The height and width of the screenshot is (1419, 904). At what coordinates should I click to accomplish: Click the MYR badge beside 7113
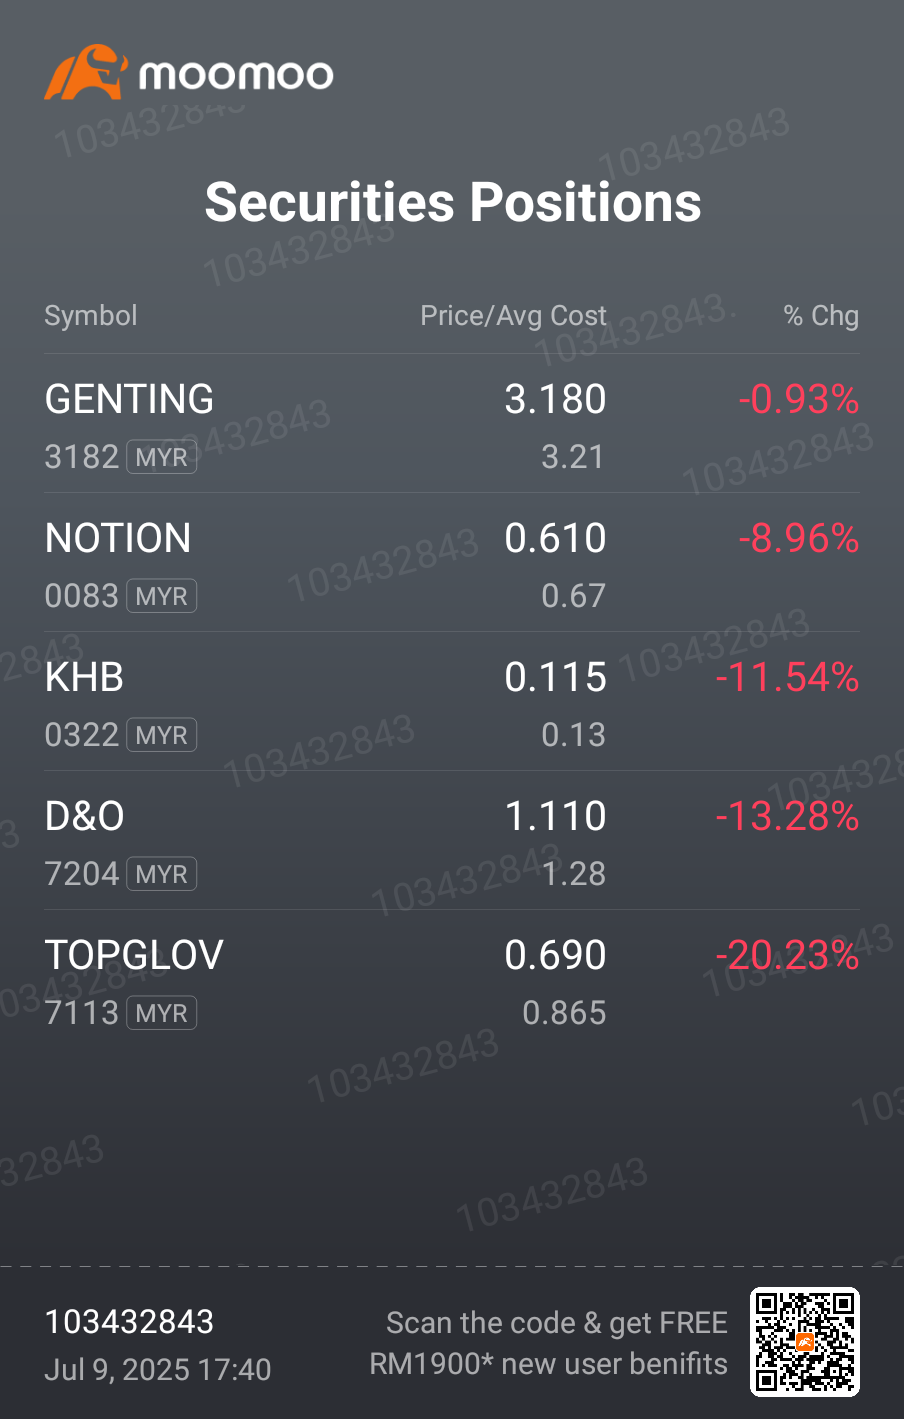point(161,1013)
